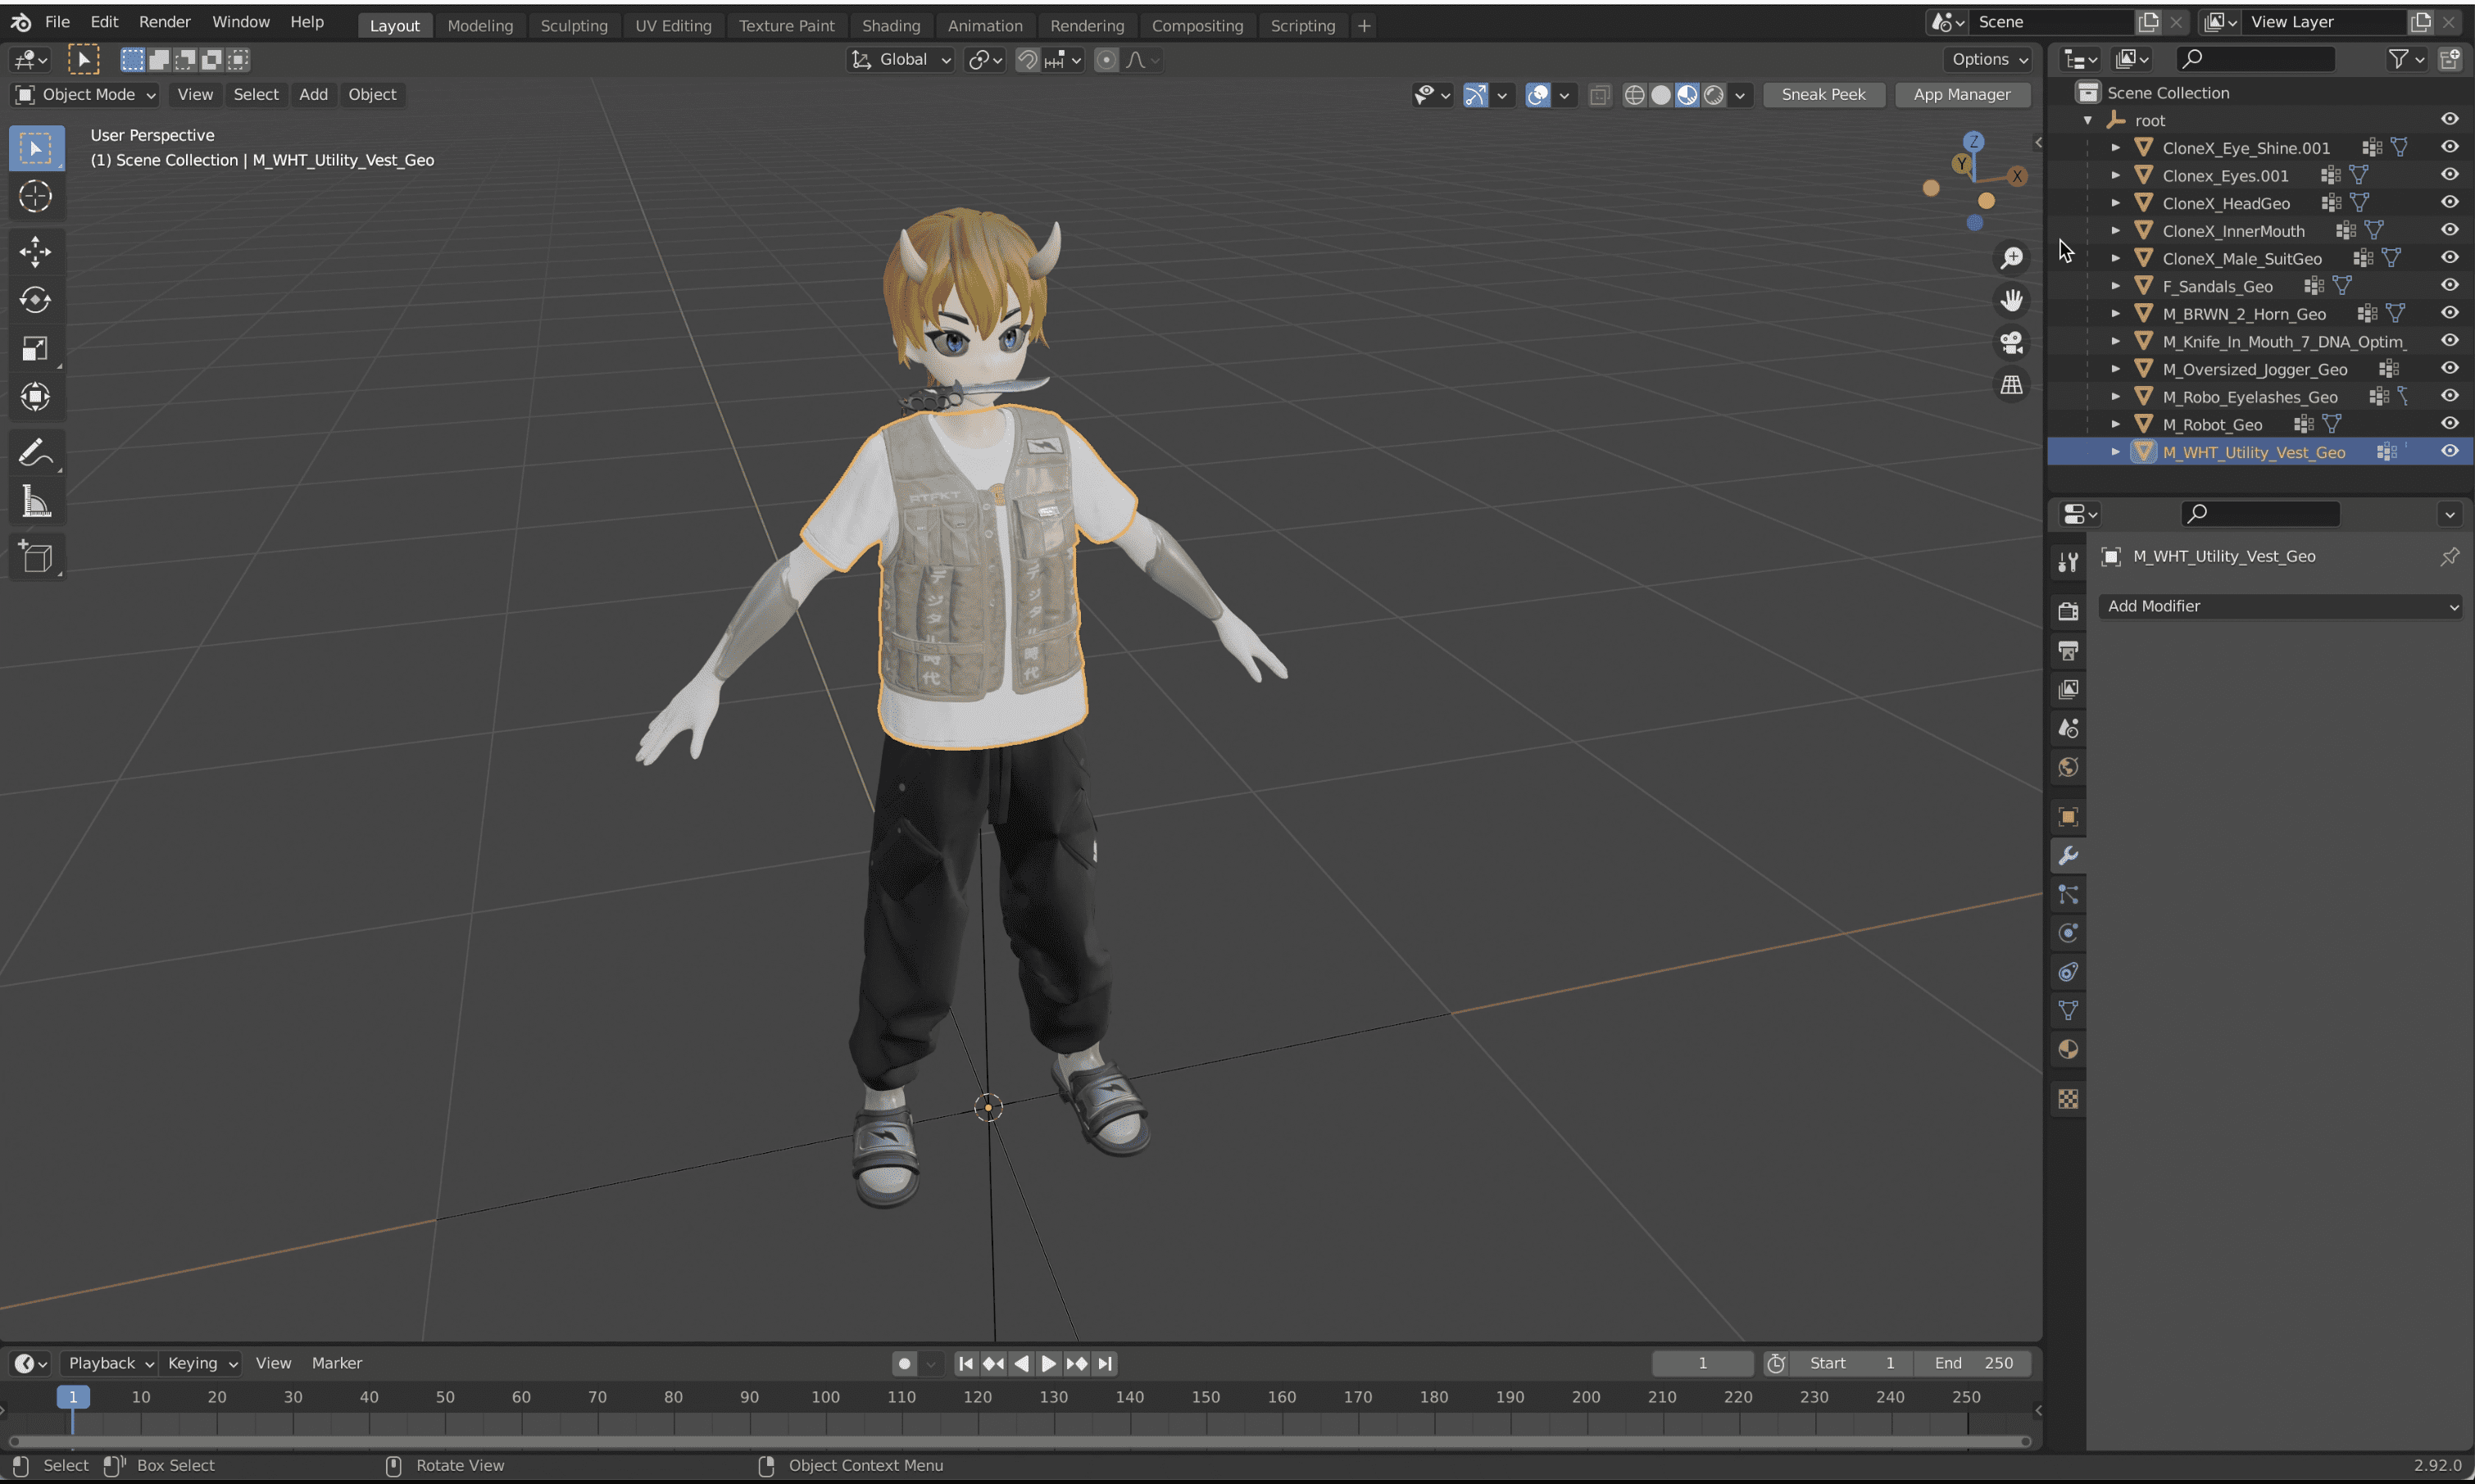2475x1484 pixels.
Task: Click the current frame marker 1
Action: point(73,1397)
